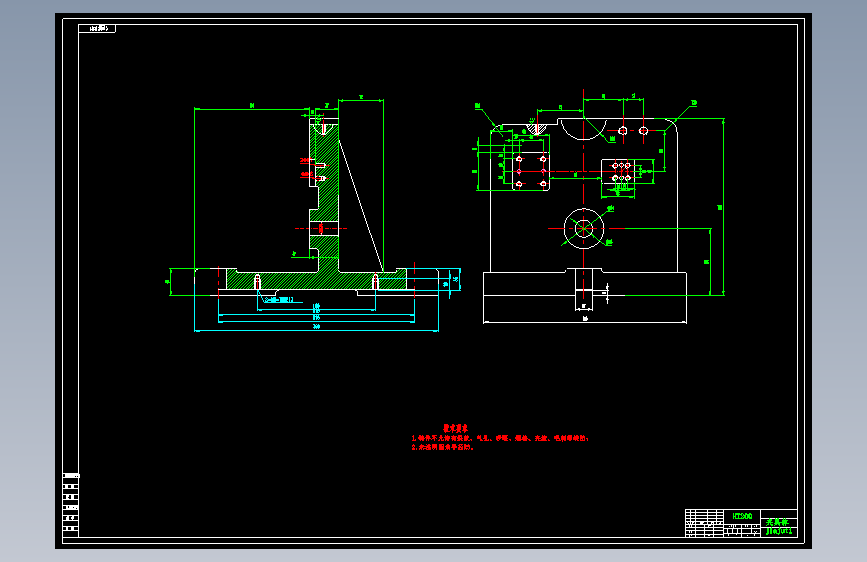867x562 pixels.
Task: Select the second red technical note line
Action: pyautogui.click(x=443, y=447)
